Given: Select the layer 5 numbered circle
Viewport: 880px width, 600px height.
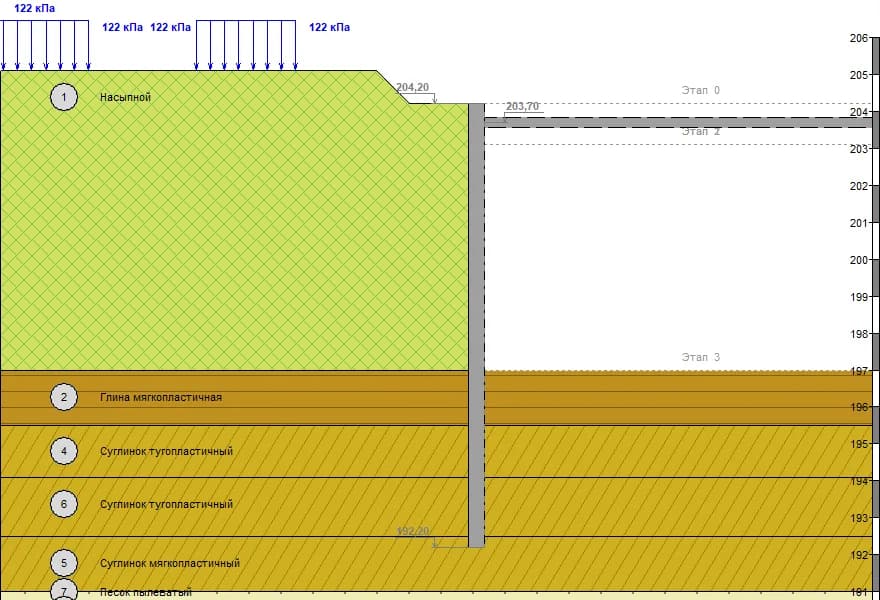Looking at the screenshot, I should (x=63, y=562).
